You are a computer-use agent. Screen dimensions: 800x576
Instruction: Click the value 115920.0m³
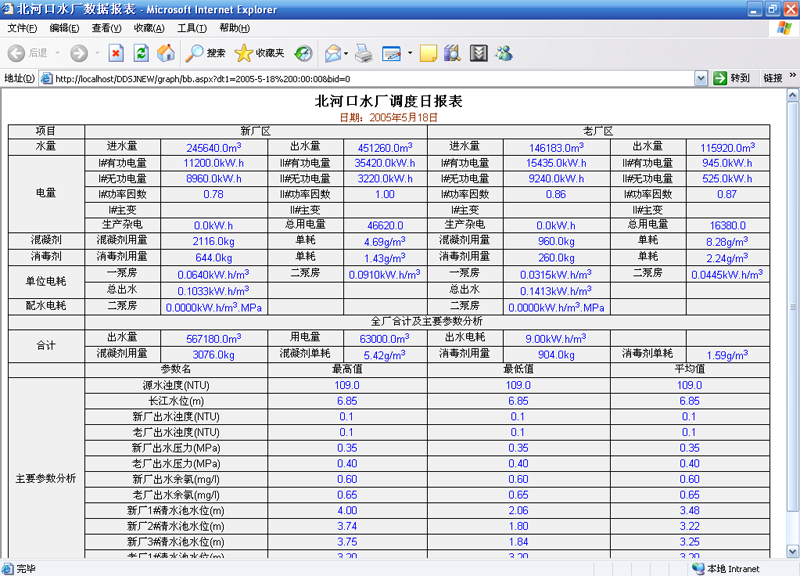pyautogui.click(x=728, y=147)
